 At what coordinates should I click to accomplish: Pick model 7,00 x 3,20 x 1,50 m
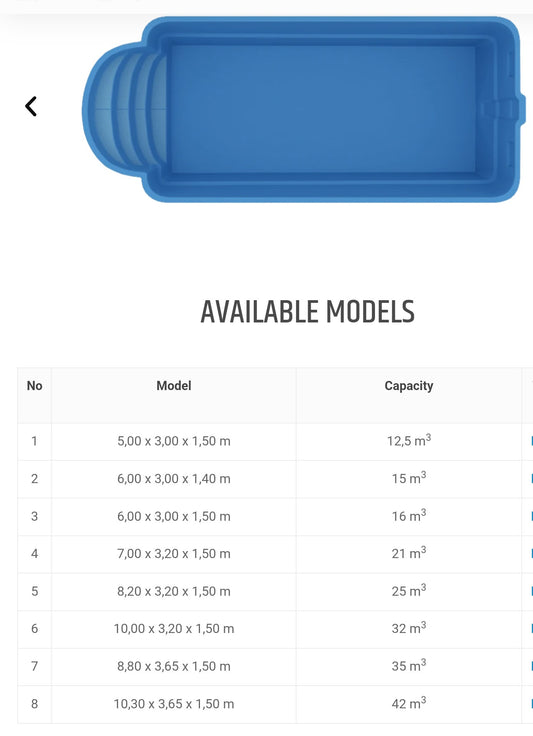click(174, 554)
